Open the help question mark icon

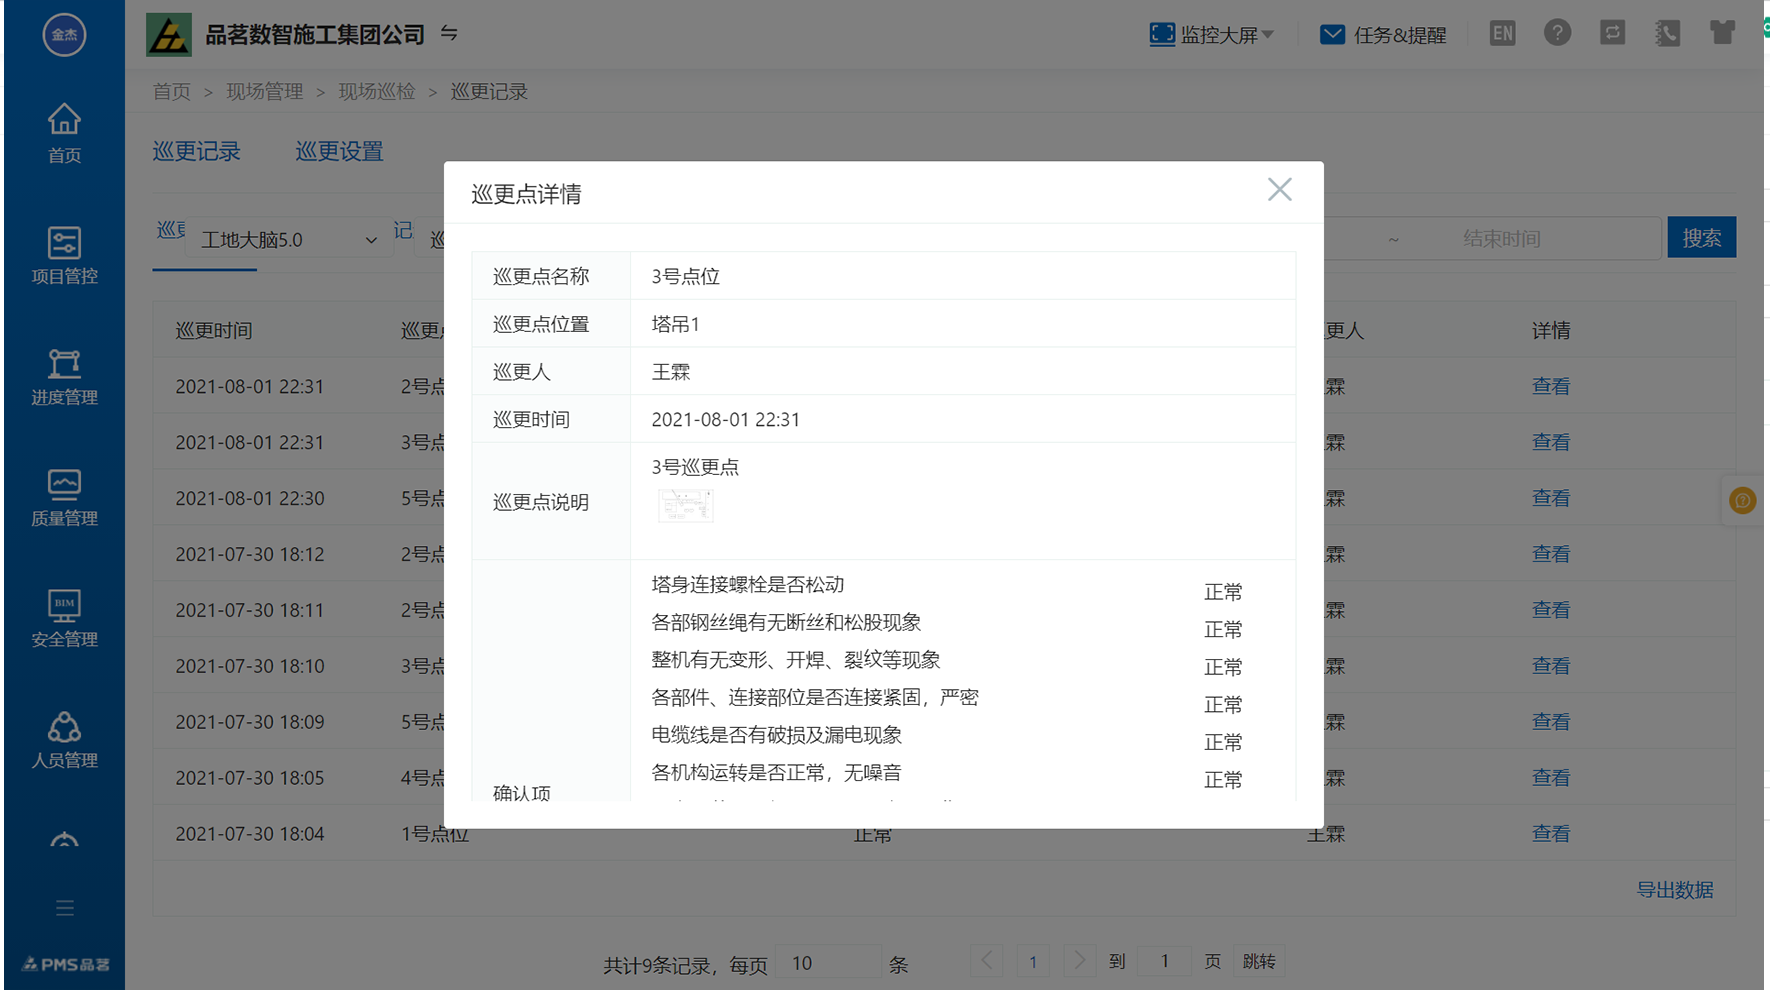click(1557, 33)
